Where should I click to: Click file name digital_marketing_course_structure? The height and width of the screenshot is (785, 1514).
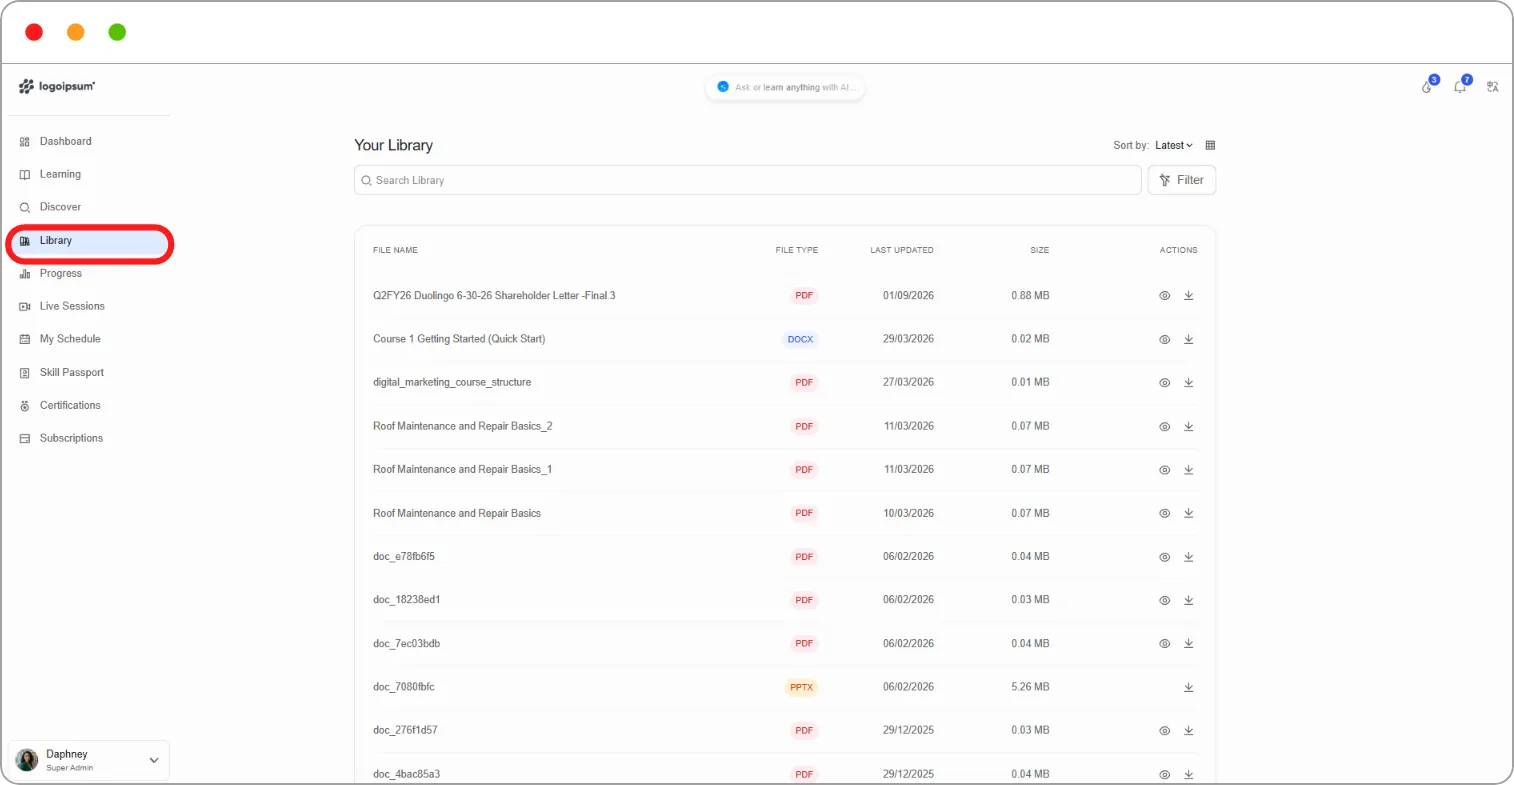(x=452, y=383)
